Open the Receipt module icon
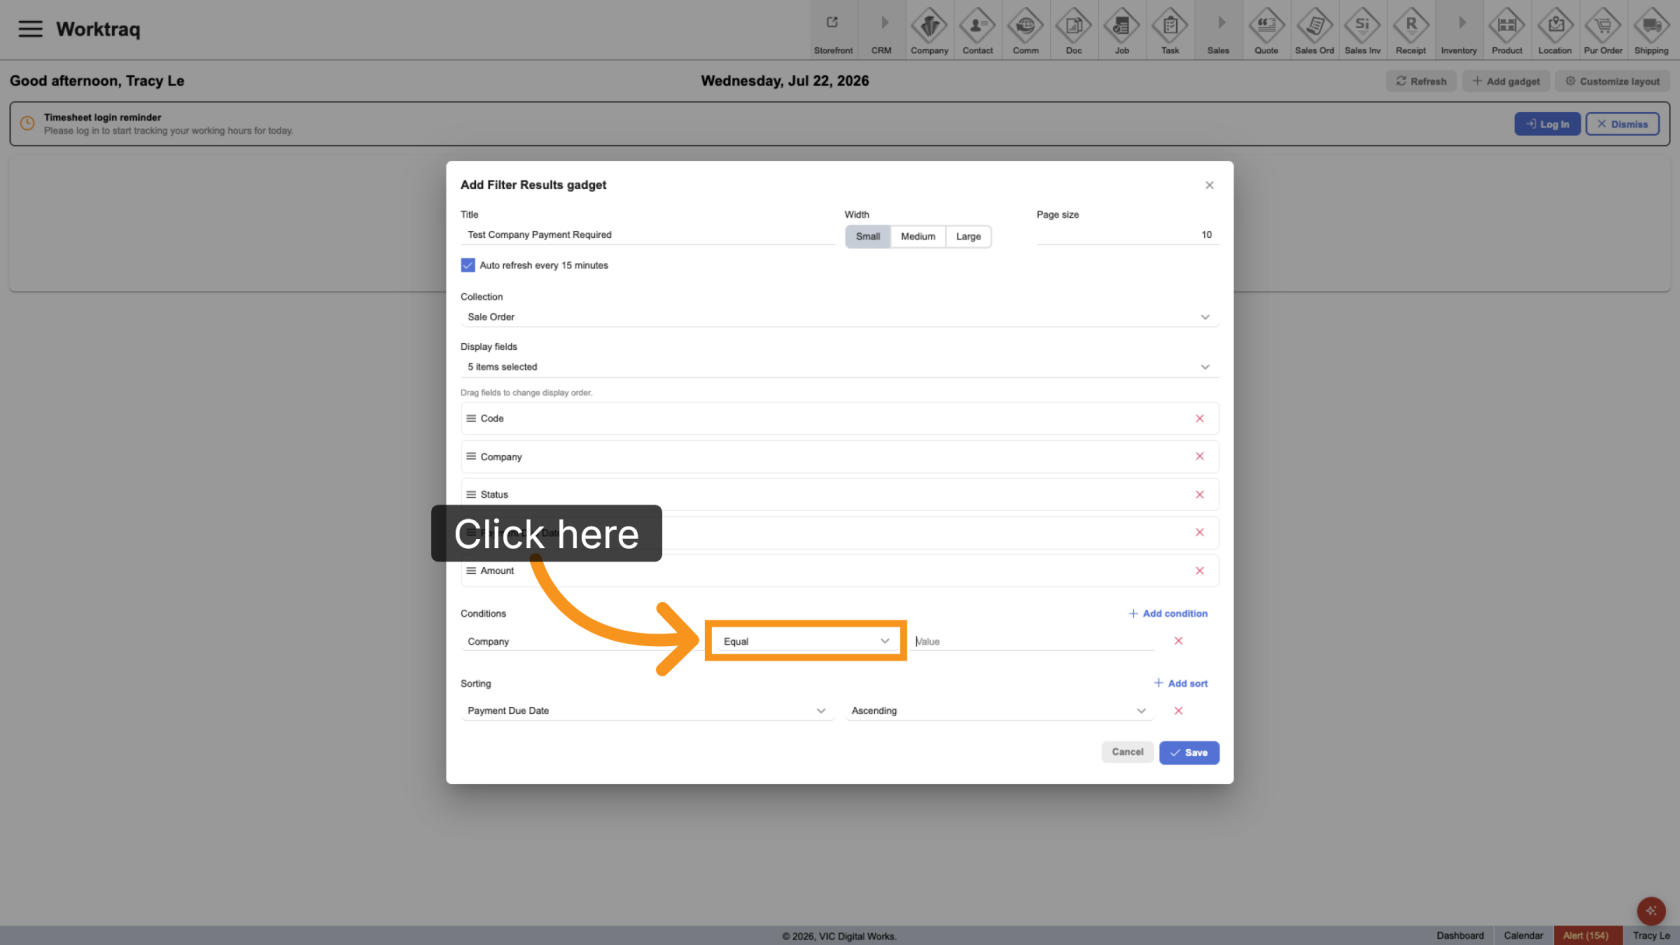Image resolution: width=1680 pixels, height=945 pixels. 1411,30
